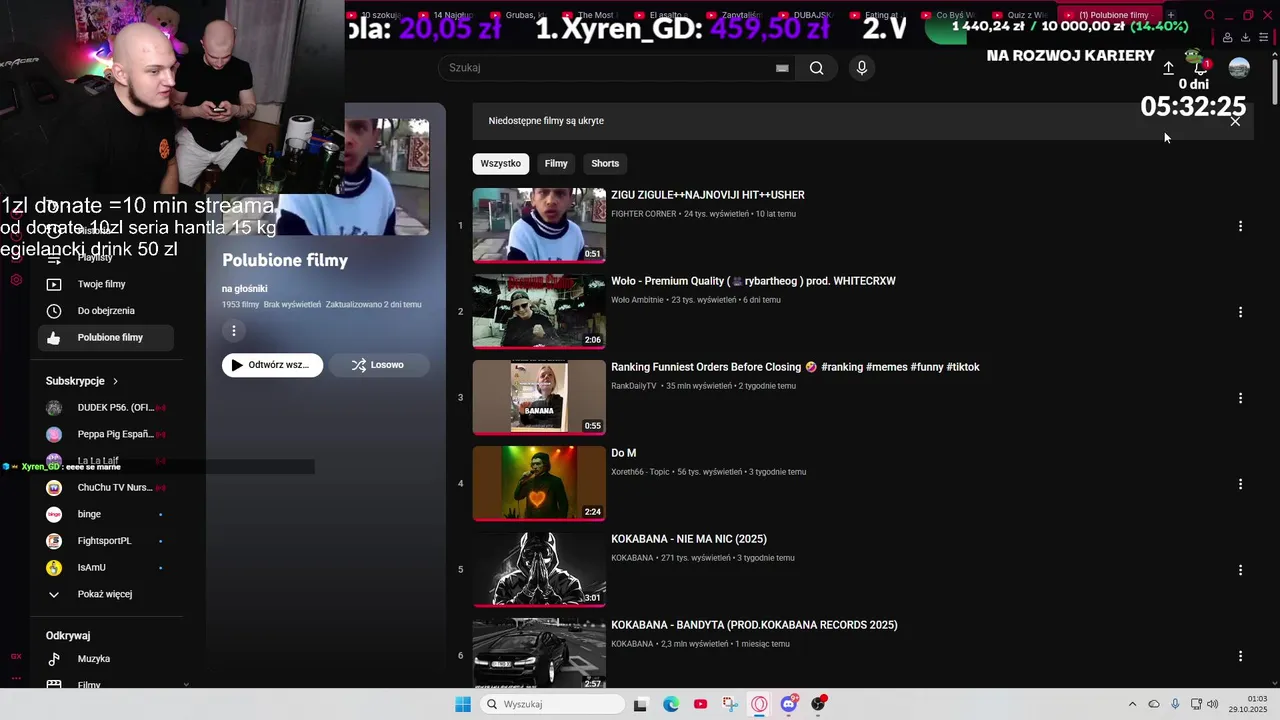The height and width of the screenshot is (720, 1280).
Task: Open the on-screen keyboard icon in search box
Action: point(782,68)
